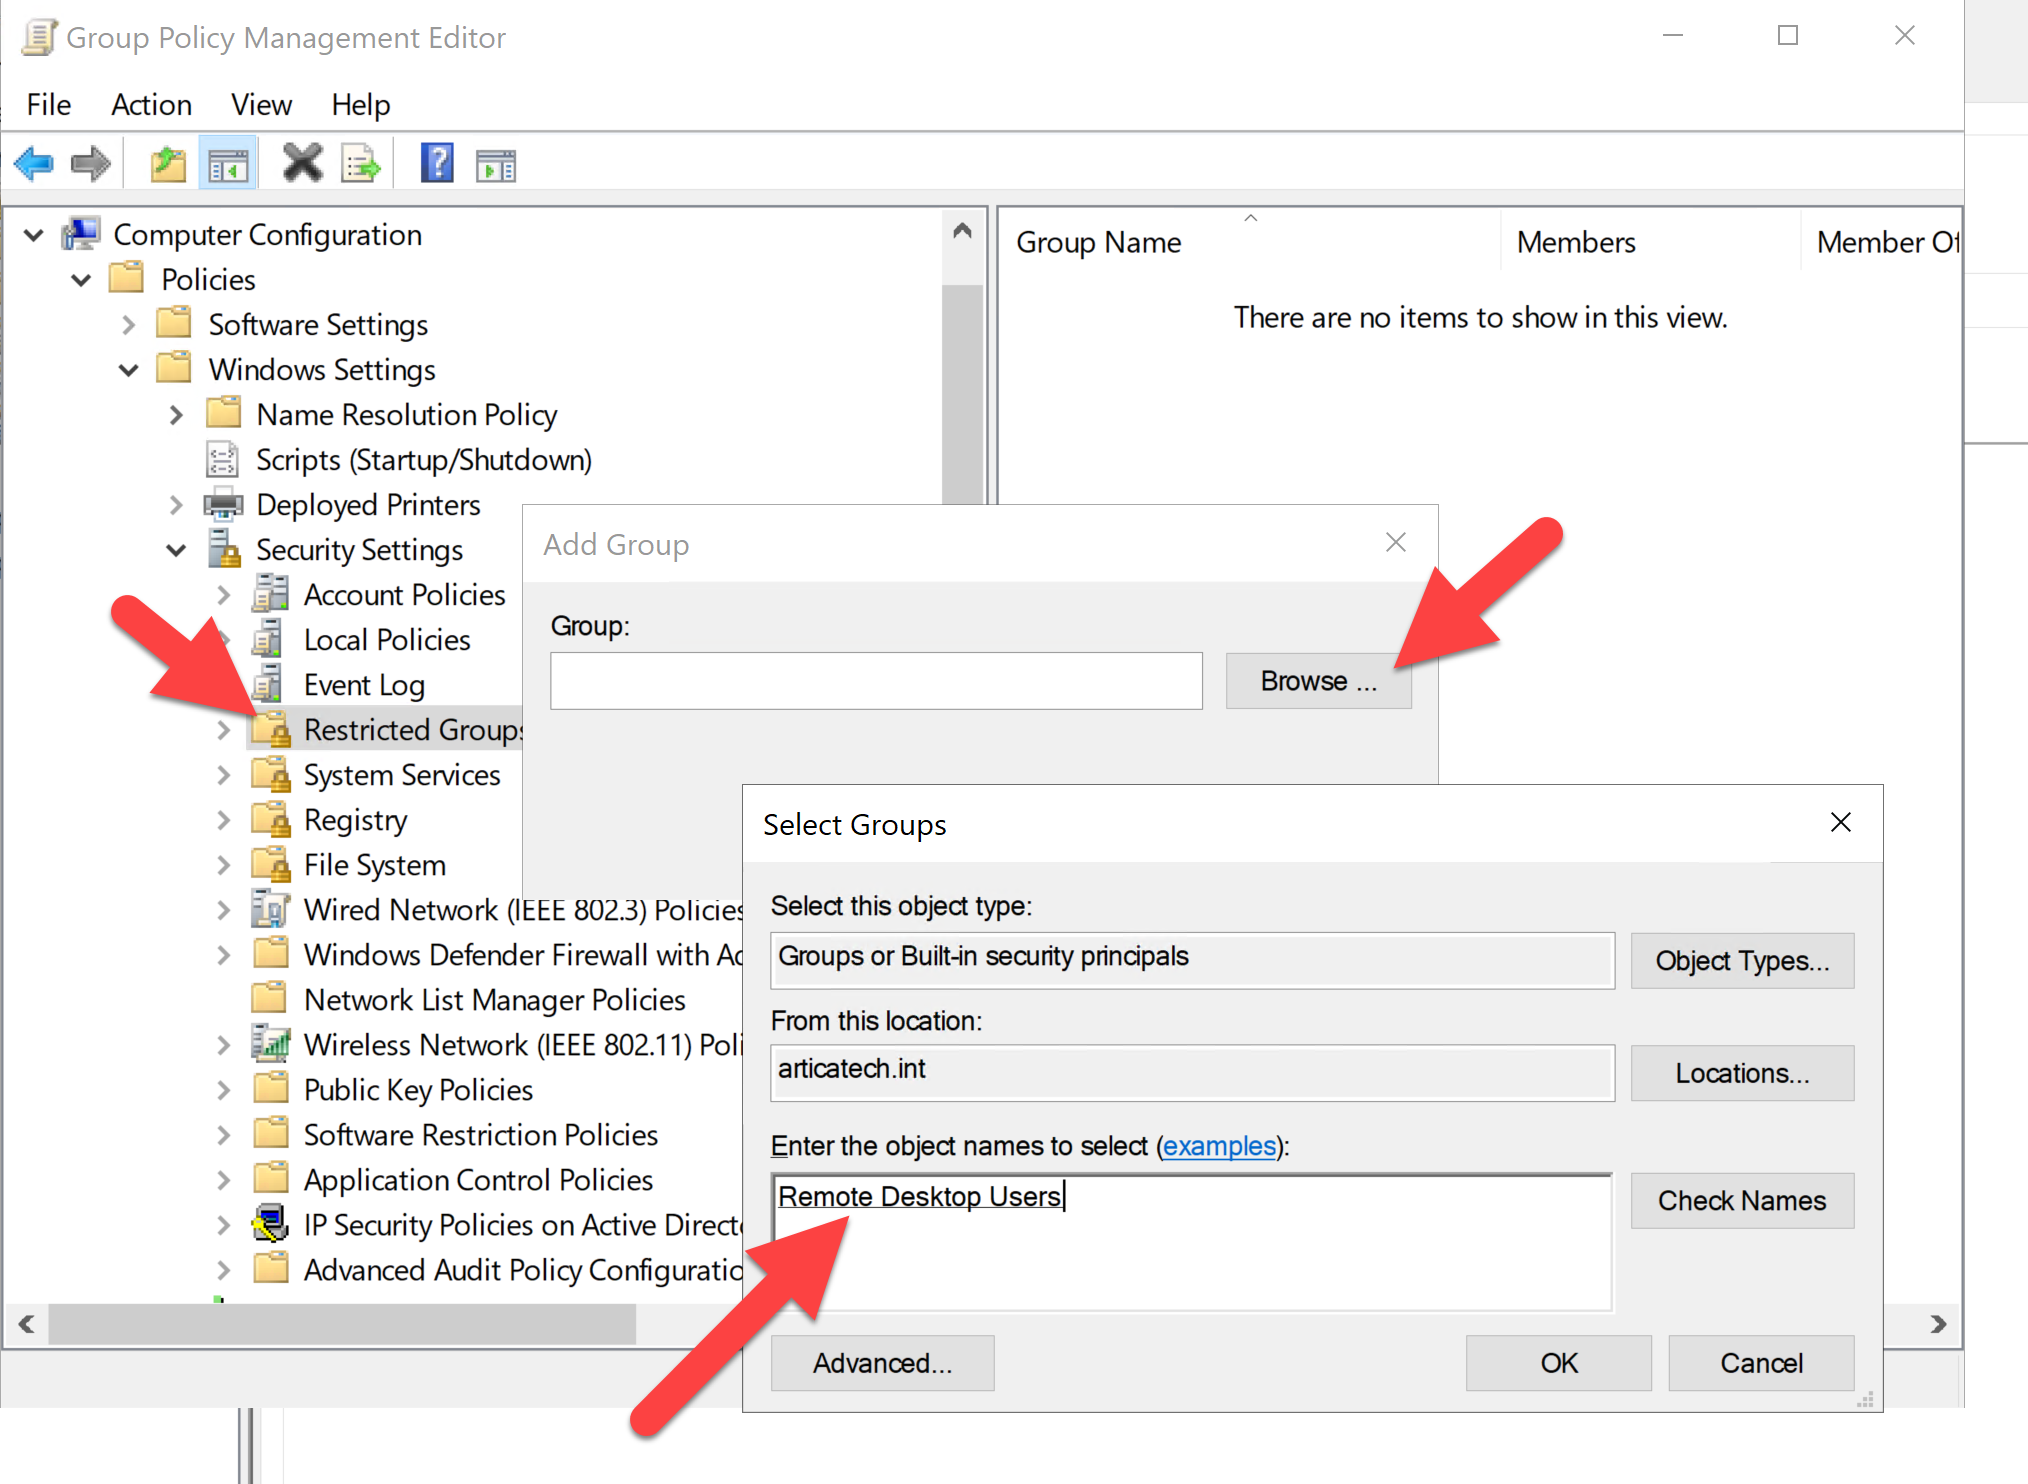Click the Forward arrow toolbar icon
Screen dimensions: 2028x1484
pyautogui.click(x=91, y=164)
